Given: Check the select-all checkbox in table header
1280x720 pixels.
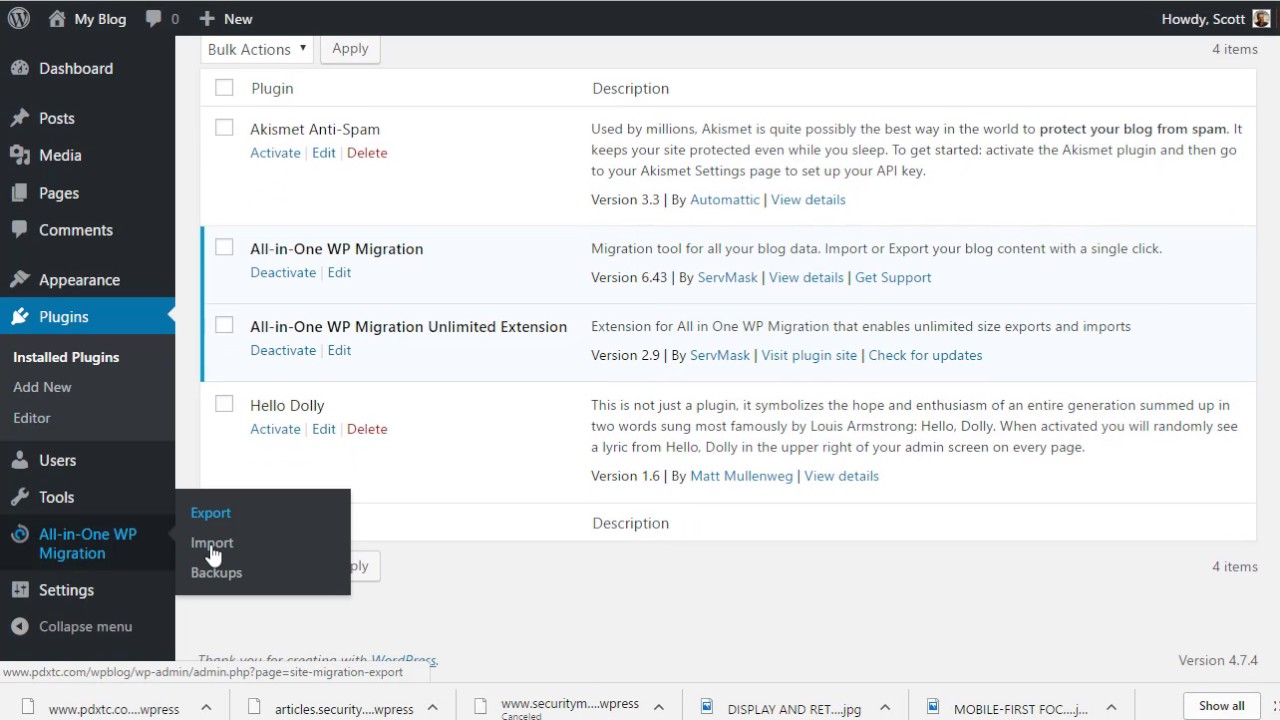Looking at the screenshot, I should click(224, 88).
